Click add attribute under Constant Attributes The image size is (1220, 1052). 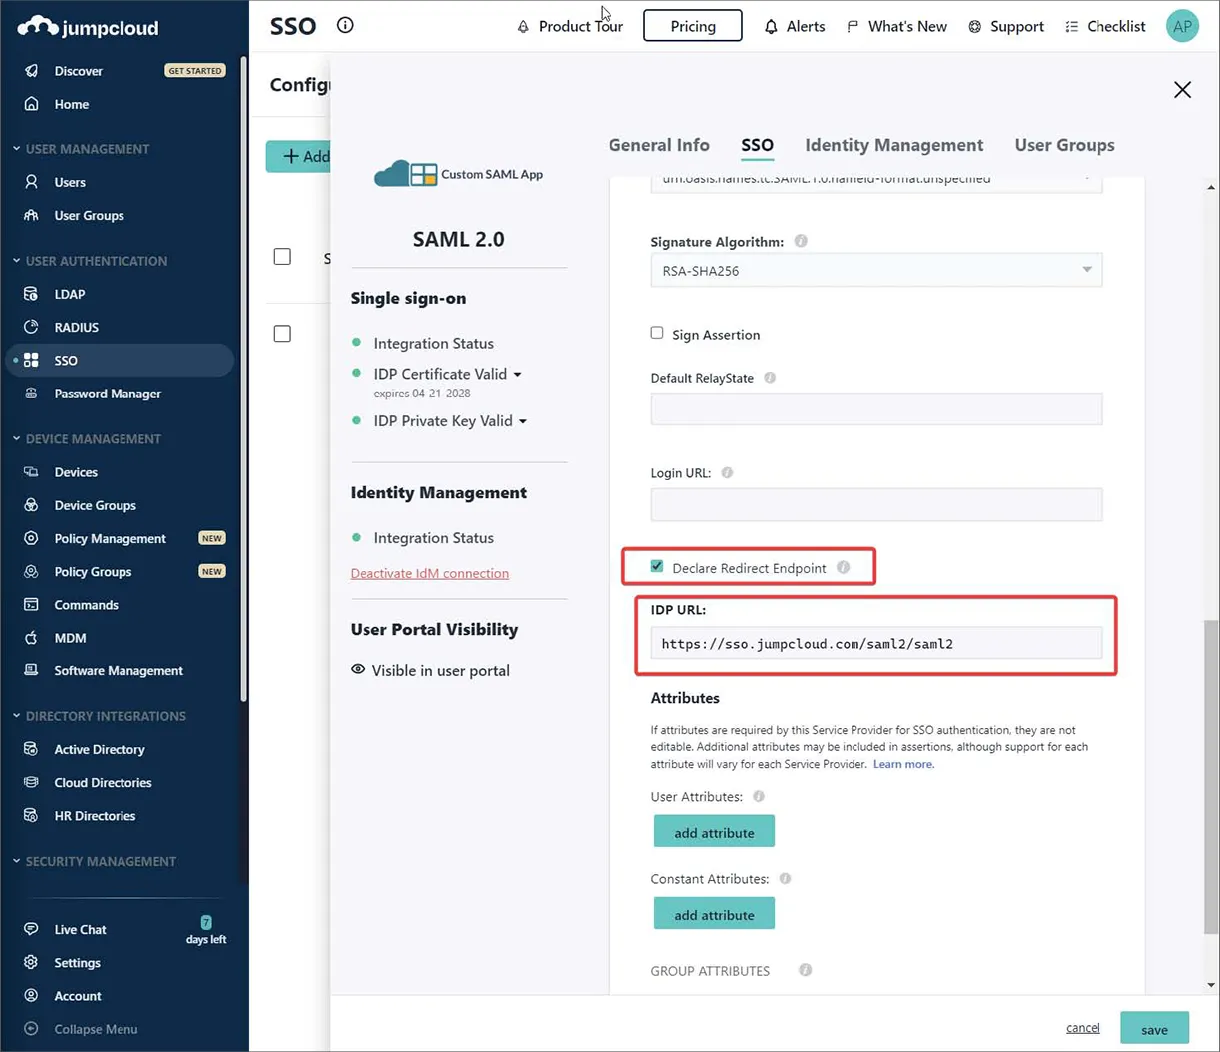click(714, 914)
